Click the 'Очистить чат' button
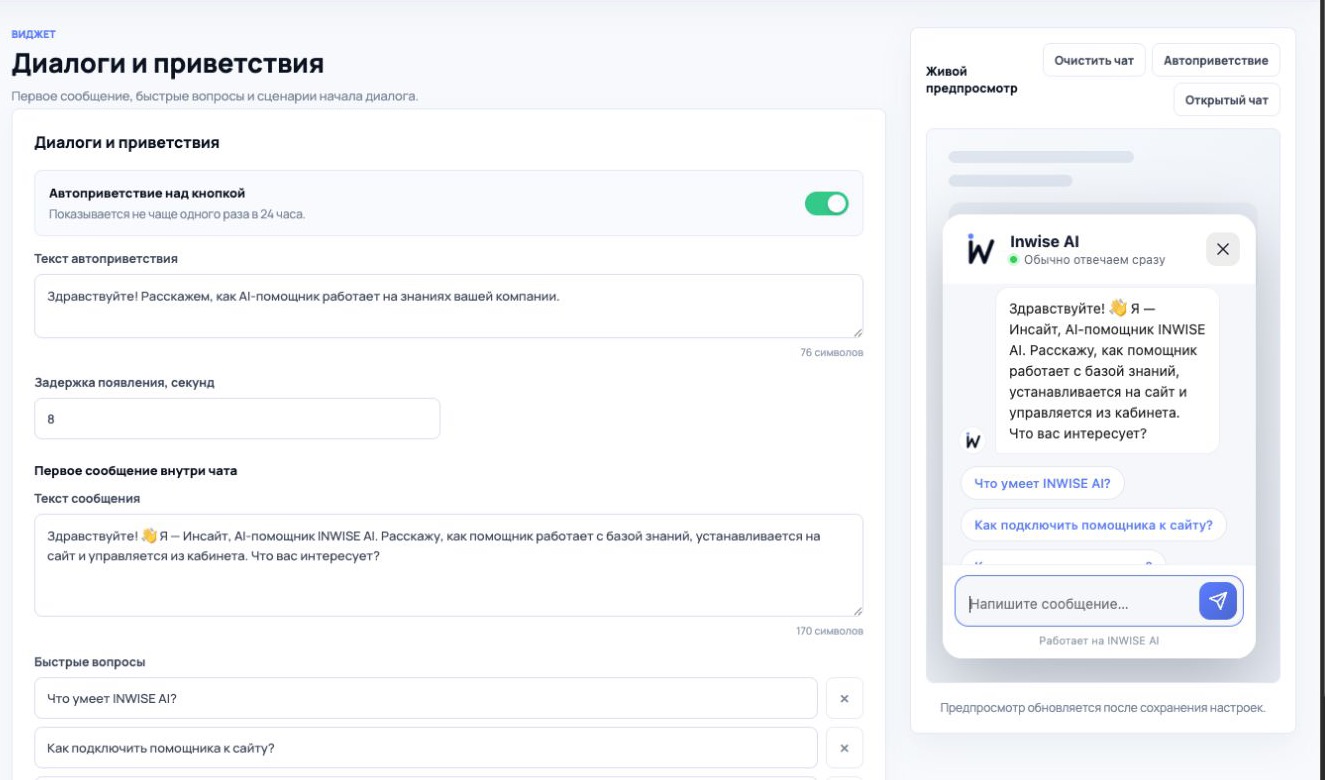The height and width of the screenshot is (780, 1325). [1094, 60]
